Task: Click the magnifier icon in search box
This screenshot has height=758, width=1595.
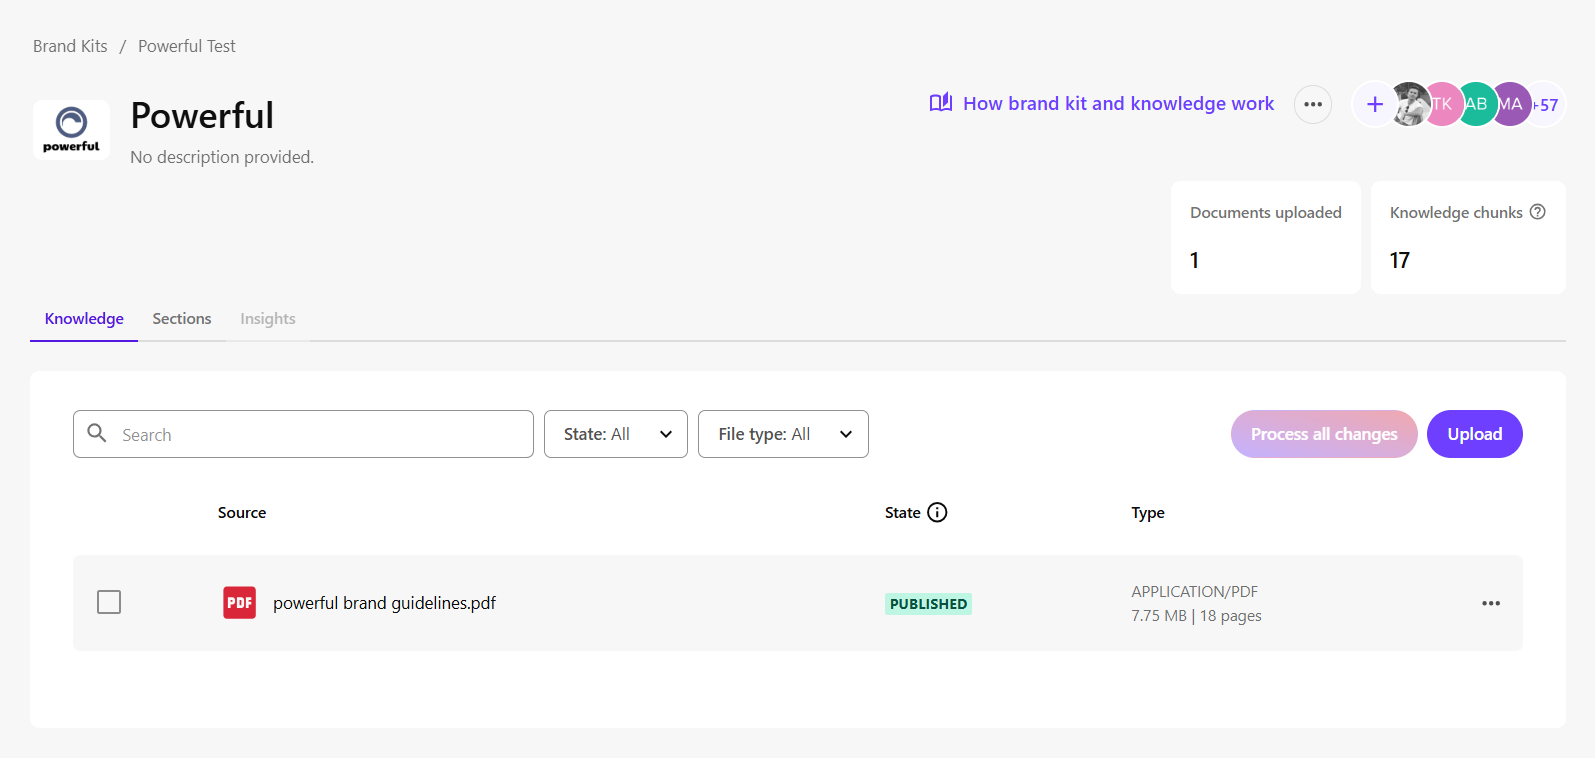Action: coord(97,433)
